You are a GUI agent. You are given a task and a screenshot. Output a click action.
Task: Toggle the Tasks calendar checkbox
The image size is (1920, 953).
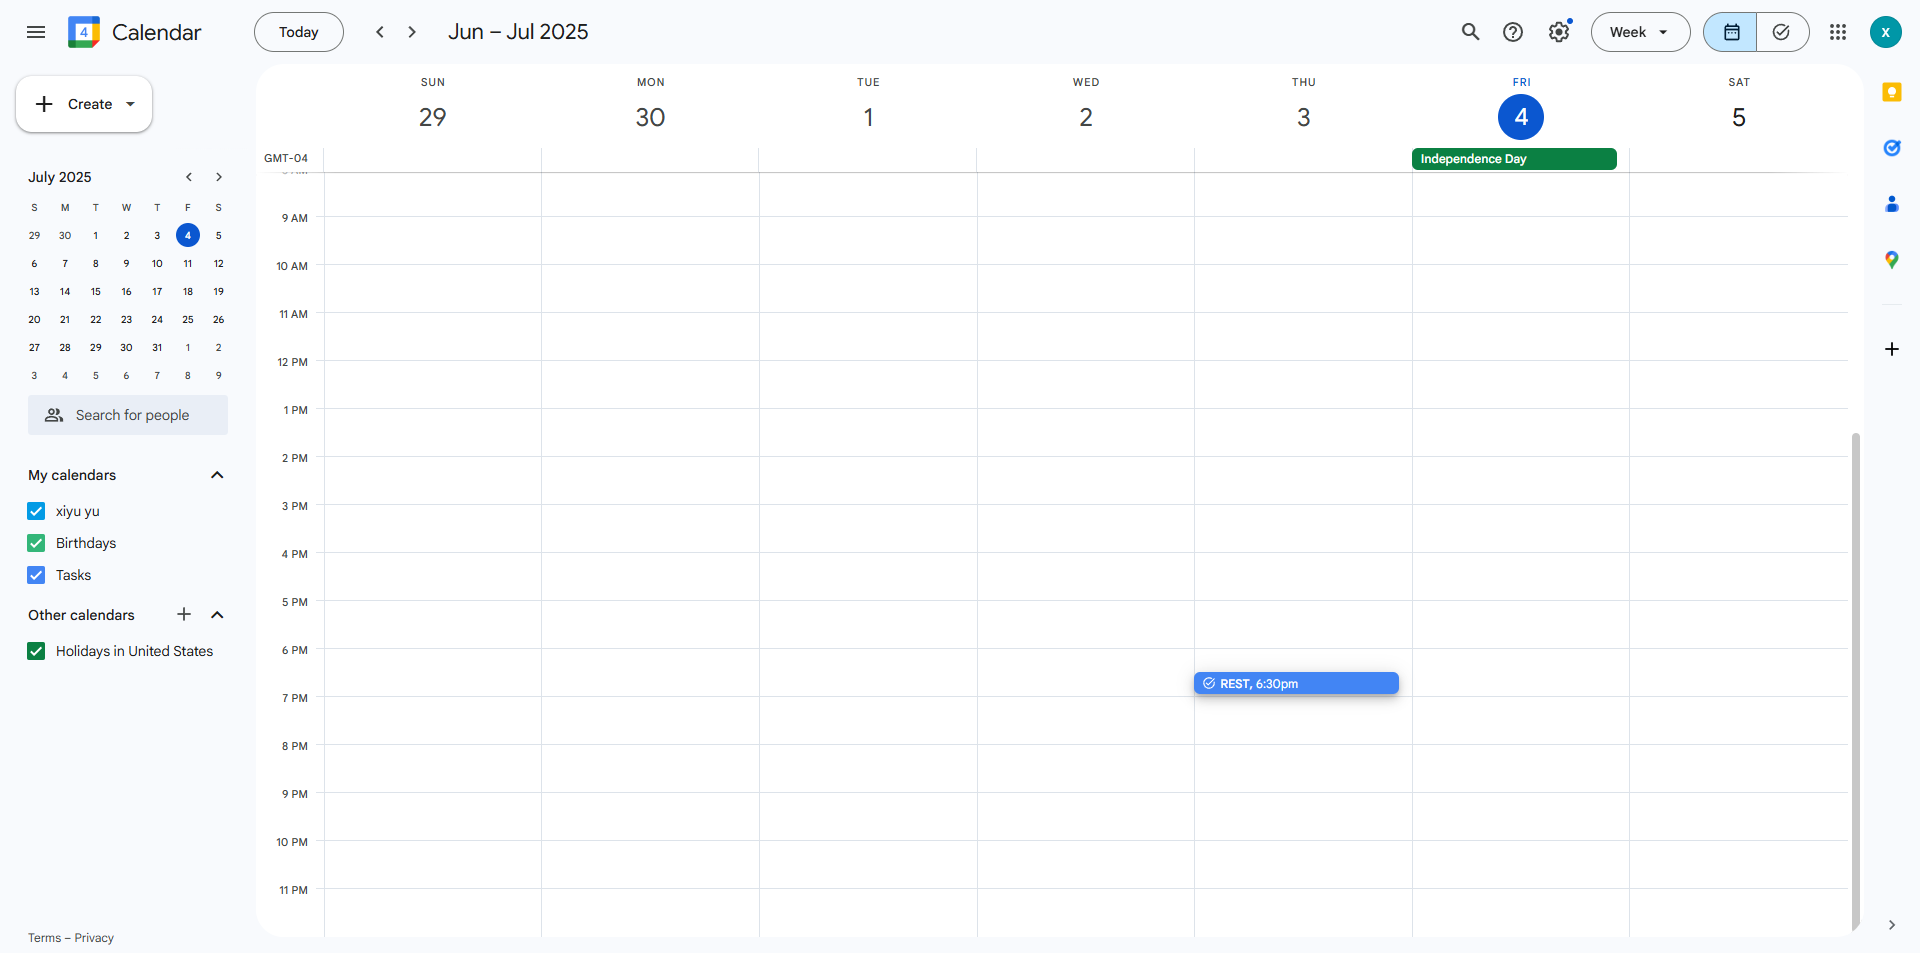click(x=36, y=575)
